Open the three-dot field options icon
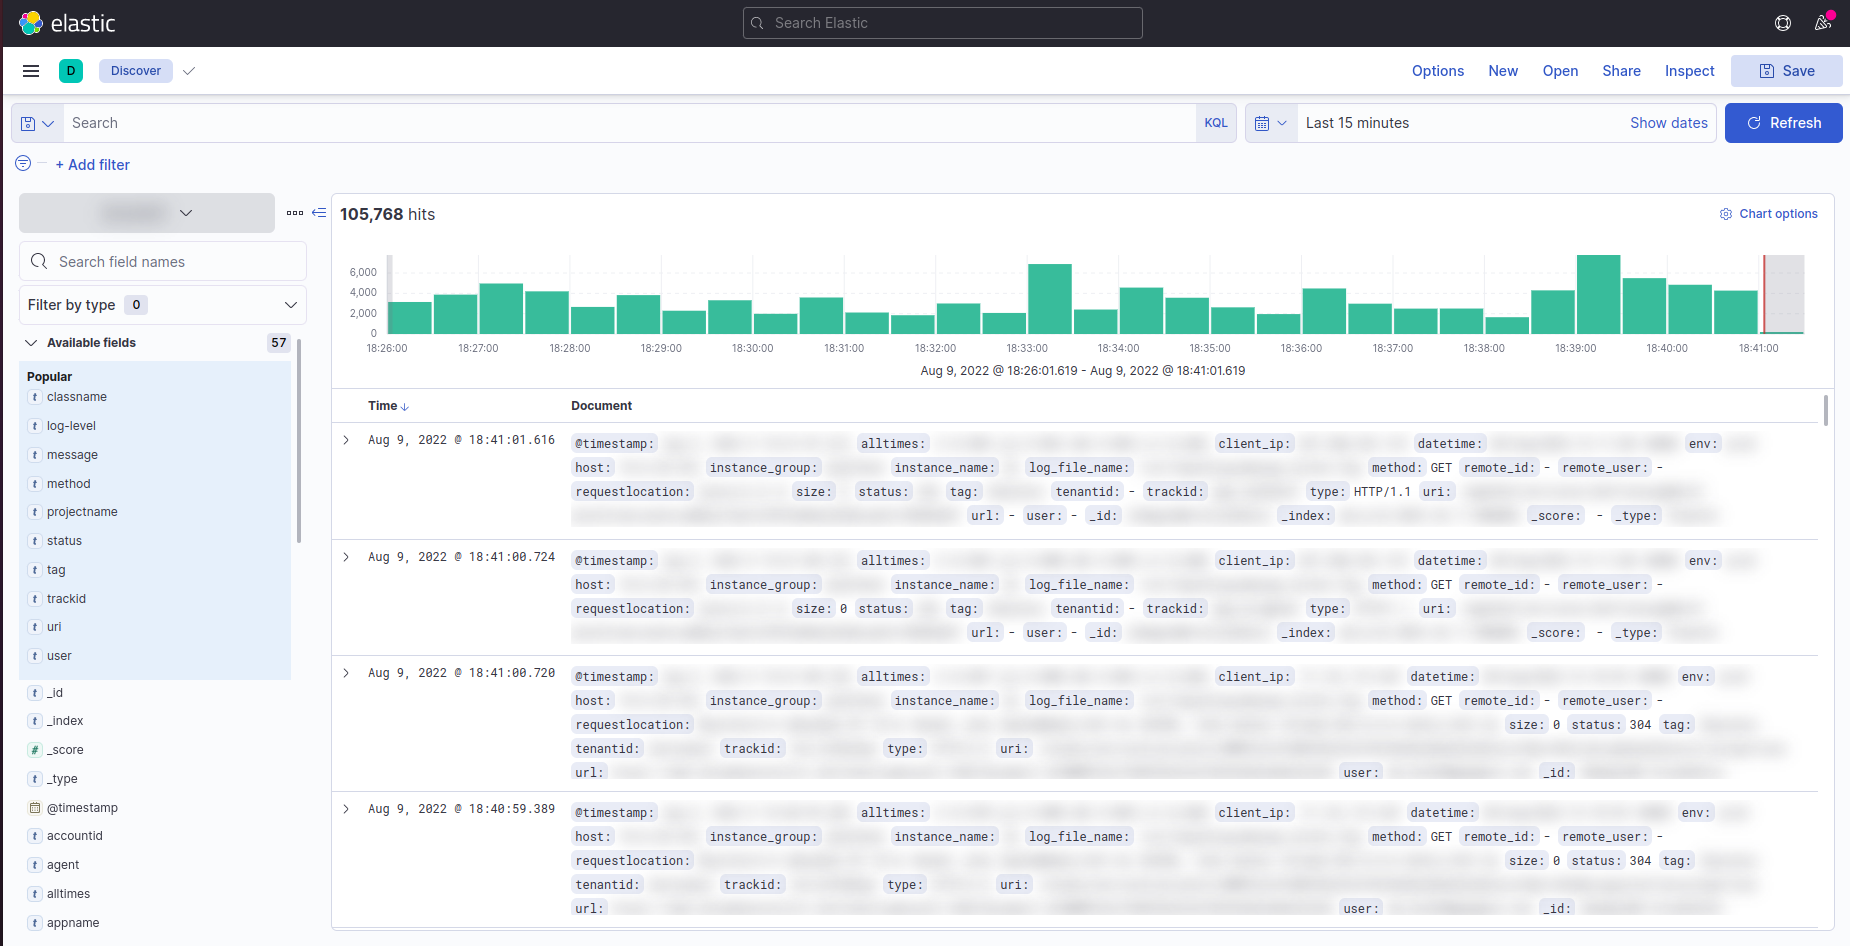Screen dimensions: 1850x946 (295, 212)
